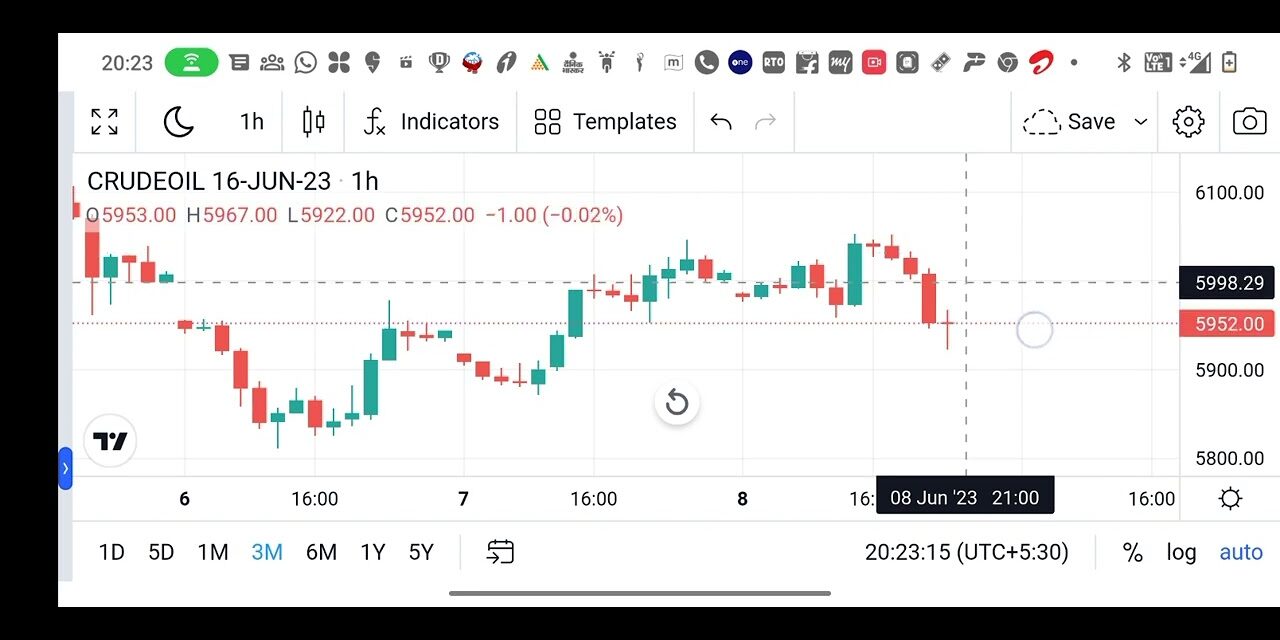1280x640 pixels.
Task: Toggle percent scale mode
Action: click(x=1132, y=552)
